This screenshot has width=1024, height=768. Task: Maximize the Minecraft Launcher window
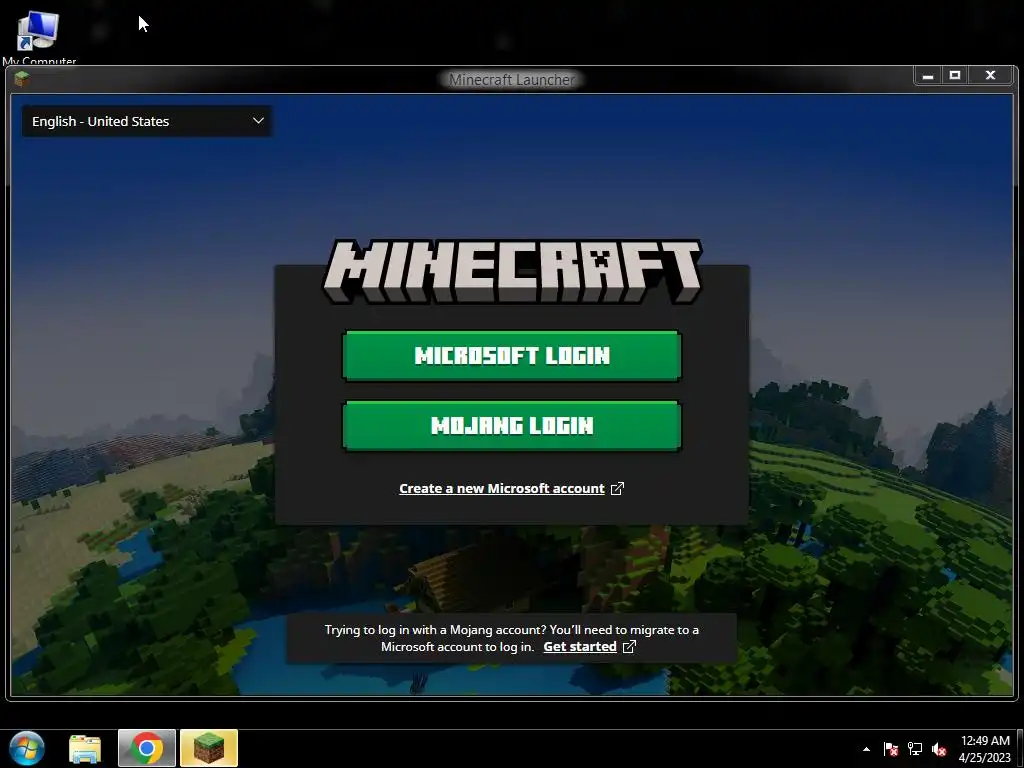click(x=955, y=76)
